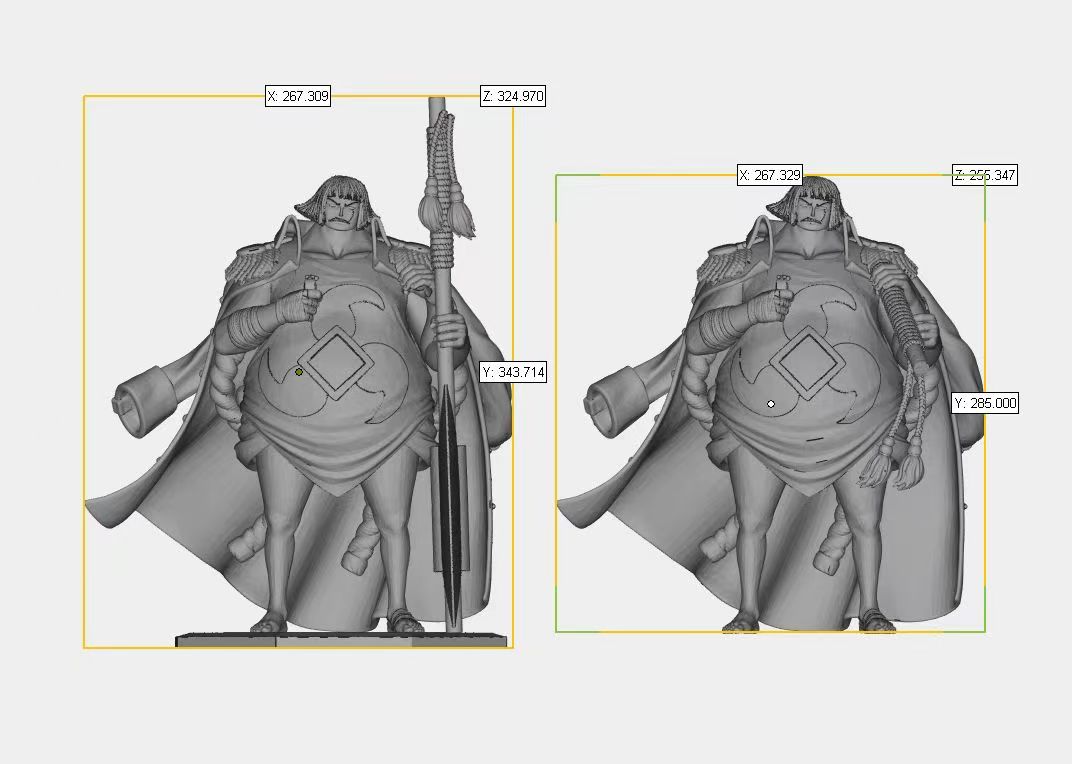Click the rectangular base plate under left model

click(x=341, y=641)
